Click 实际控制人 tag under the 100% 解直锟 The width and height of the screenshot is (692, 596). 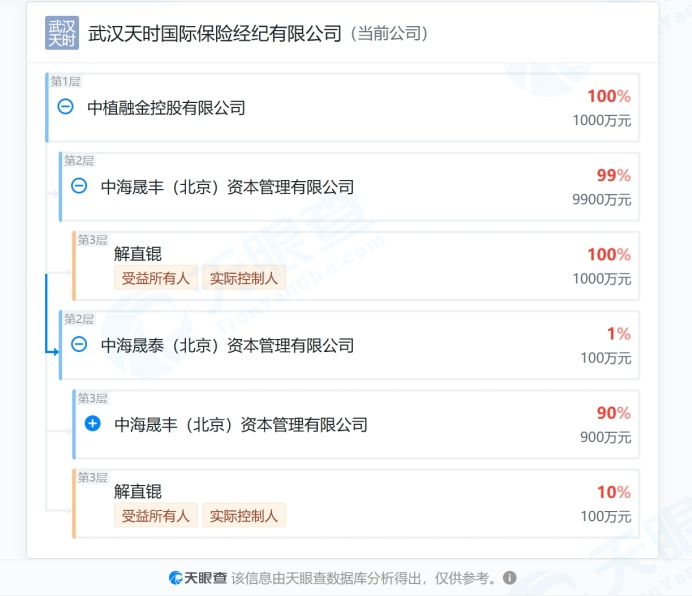click(244, 278)
